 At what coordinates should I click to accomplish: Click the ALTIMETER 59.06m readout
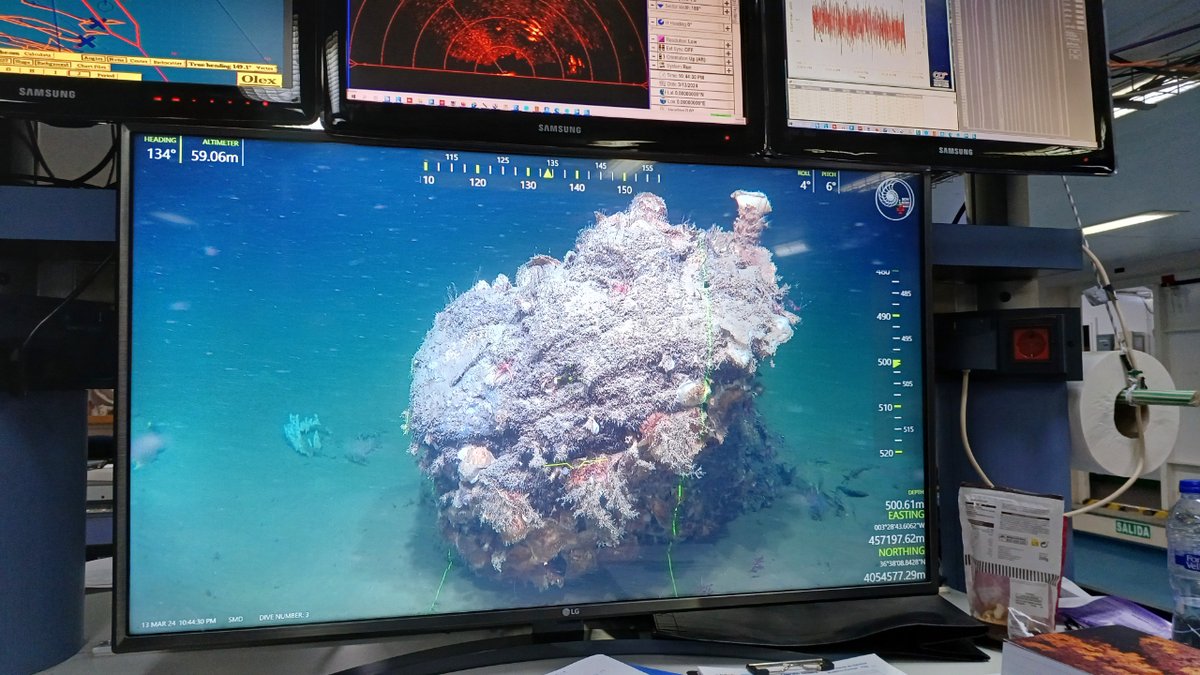point(215,150)
